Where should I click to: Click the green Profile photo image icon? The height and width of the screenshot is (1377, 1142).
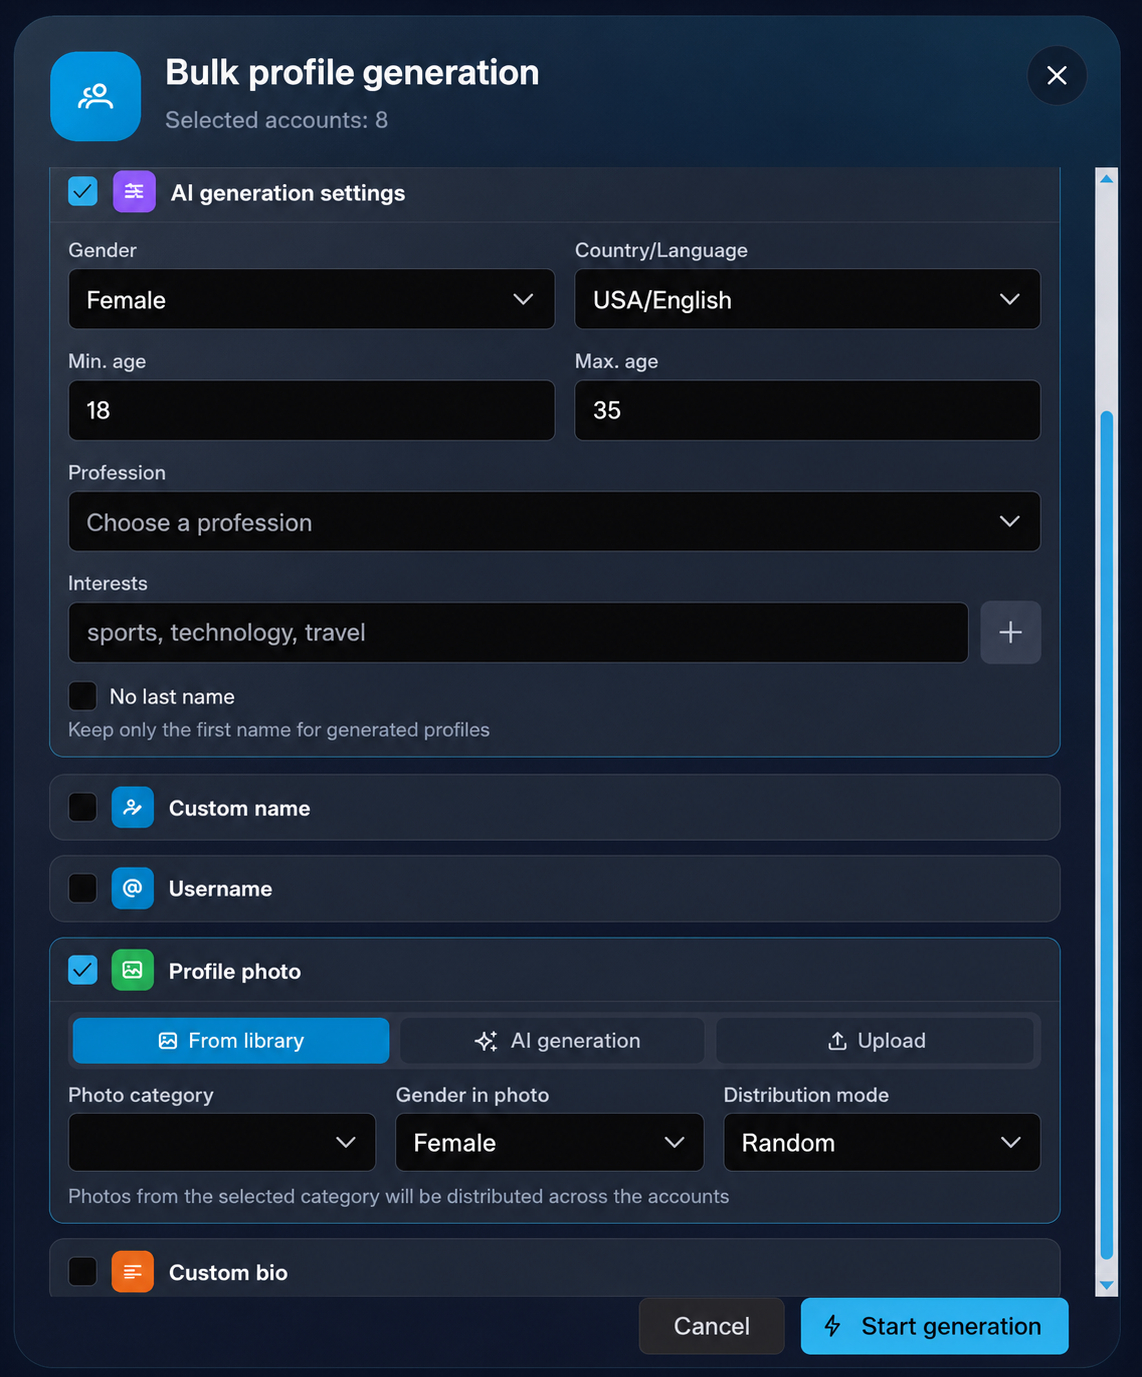132,970
